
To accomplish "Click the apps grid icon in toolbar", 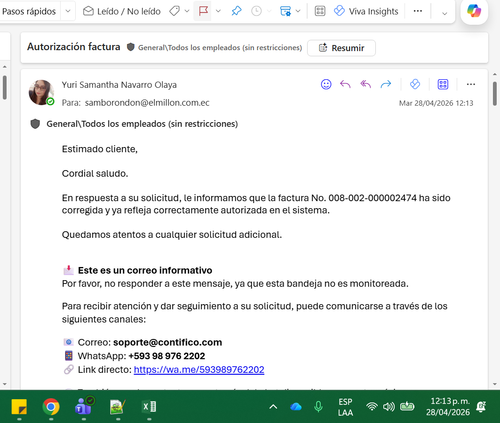I will (320, 11).
